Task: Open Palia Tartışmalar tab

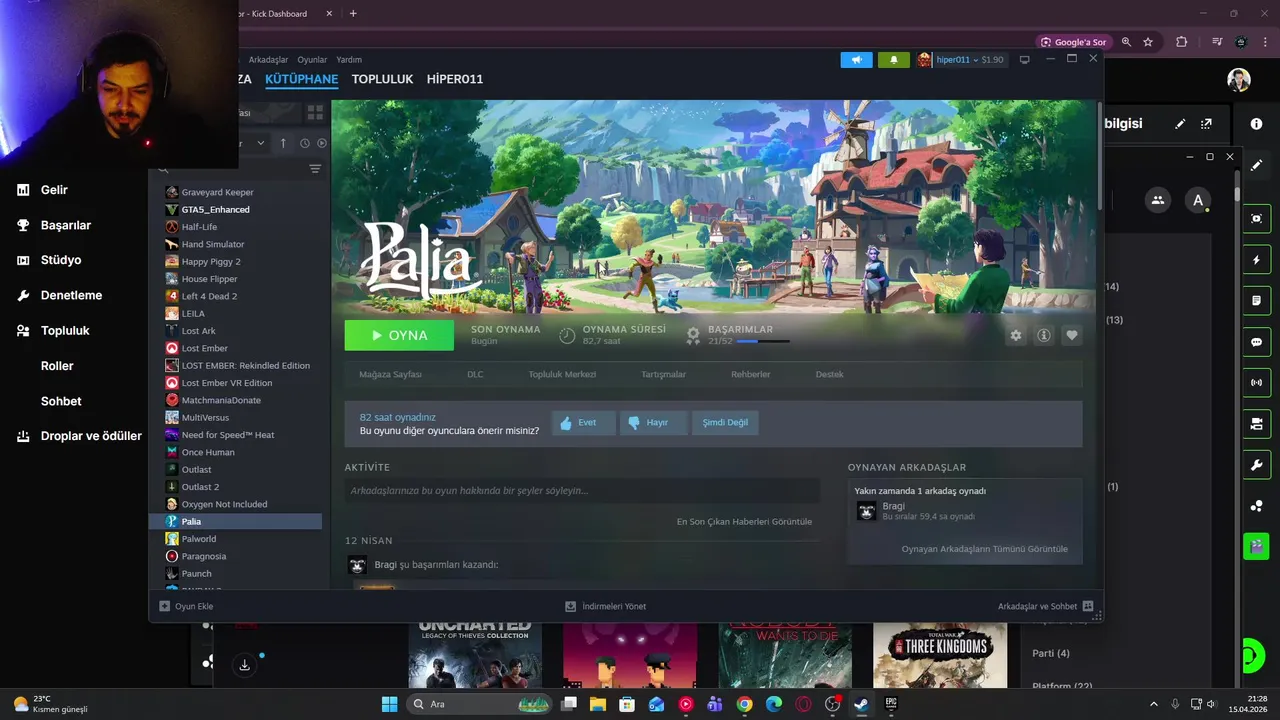Action: click(663, 374)
